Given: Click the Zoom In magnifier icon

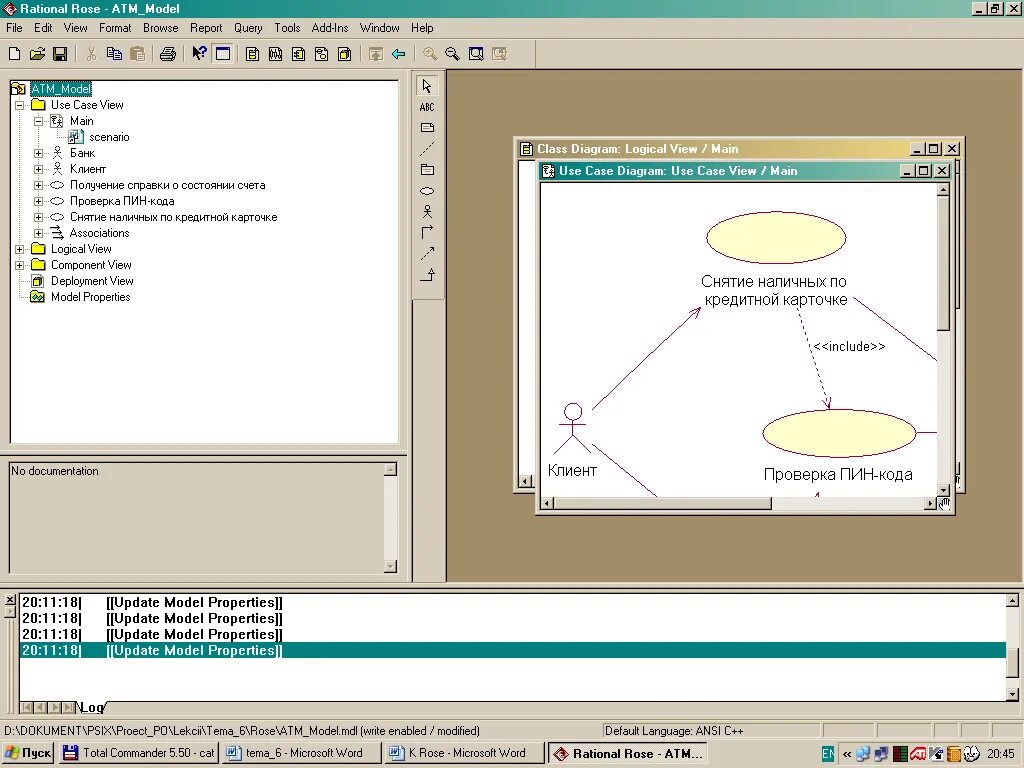Looking at the screenshot, I should 430,54.
